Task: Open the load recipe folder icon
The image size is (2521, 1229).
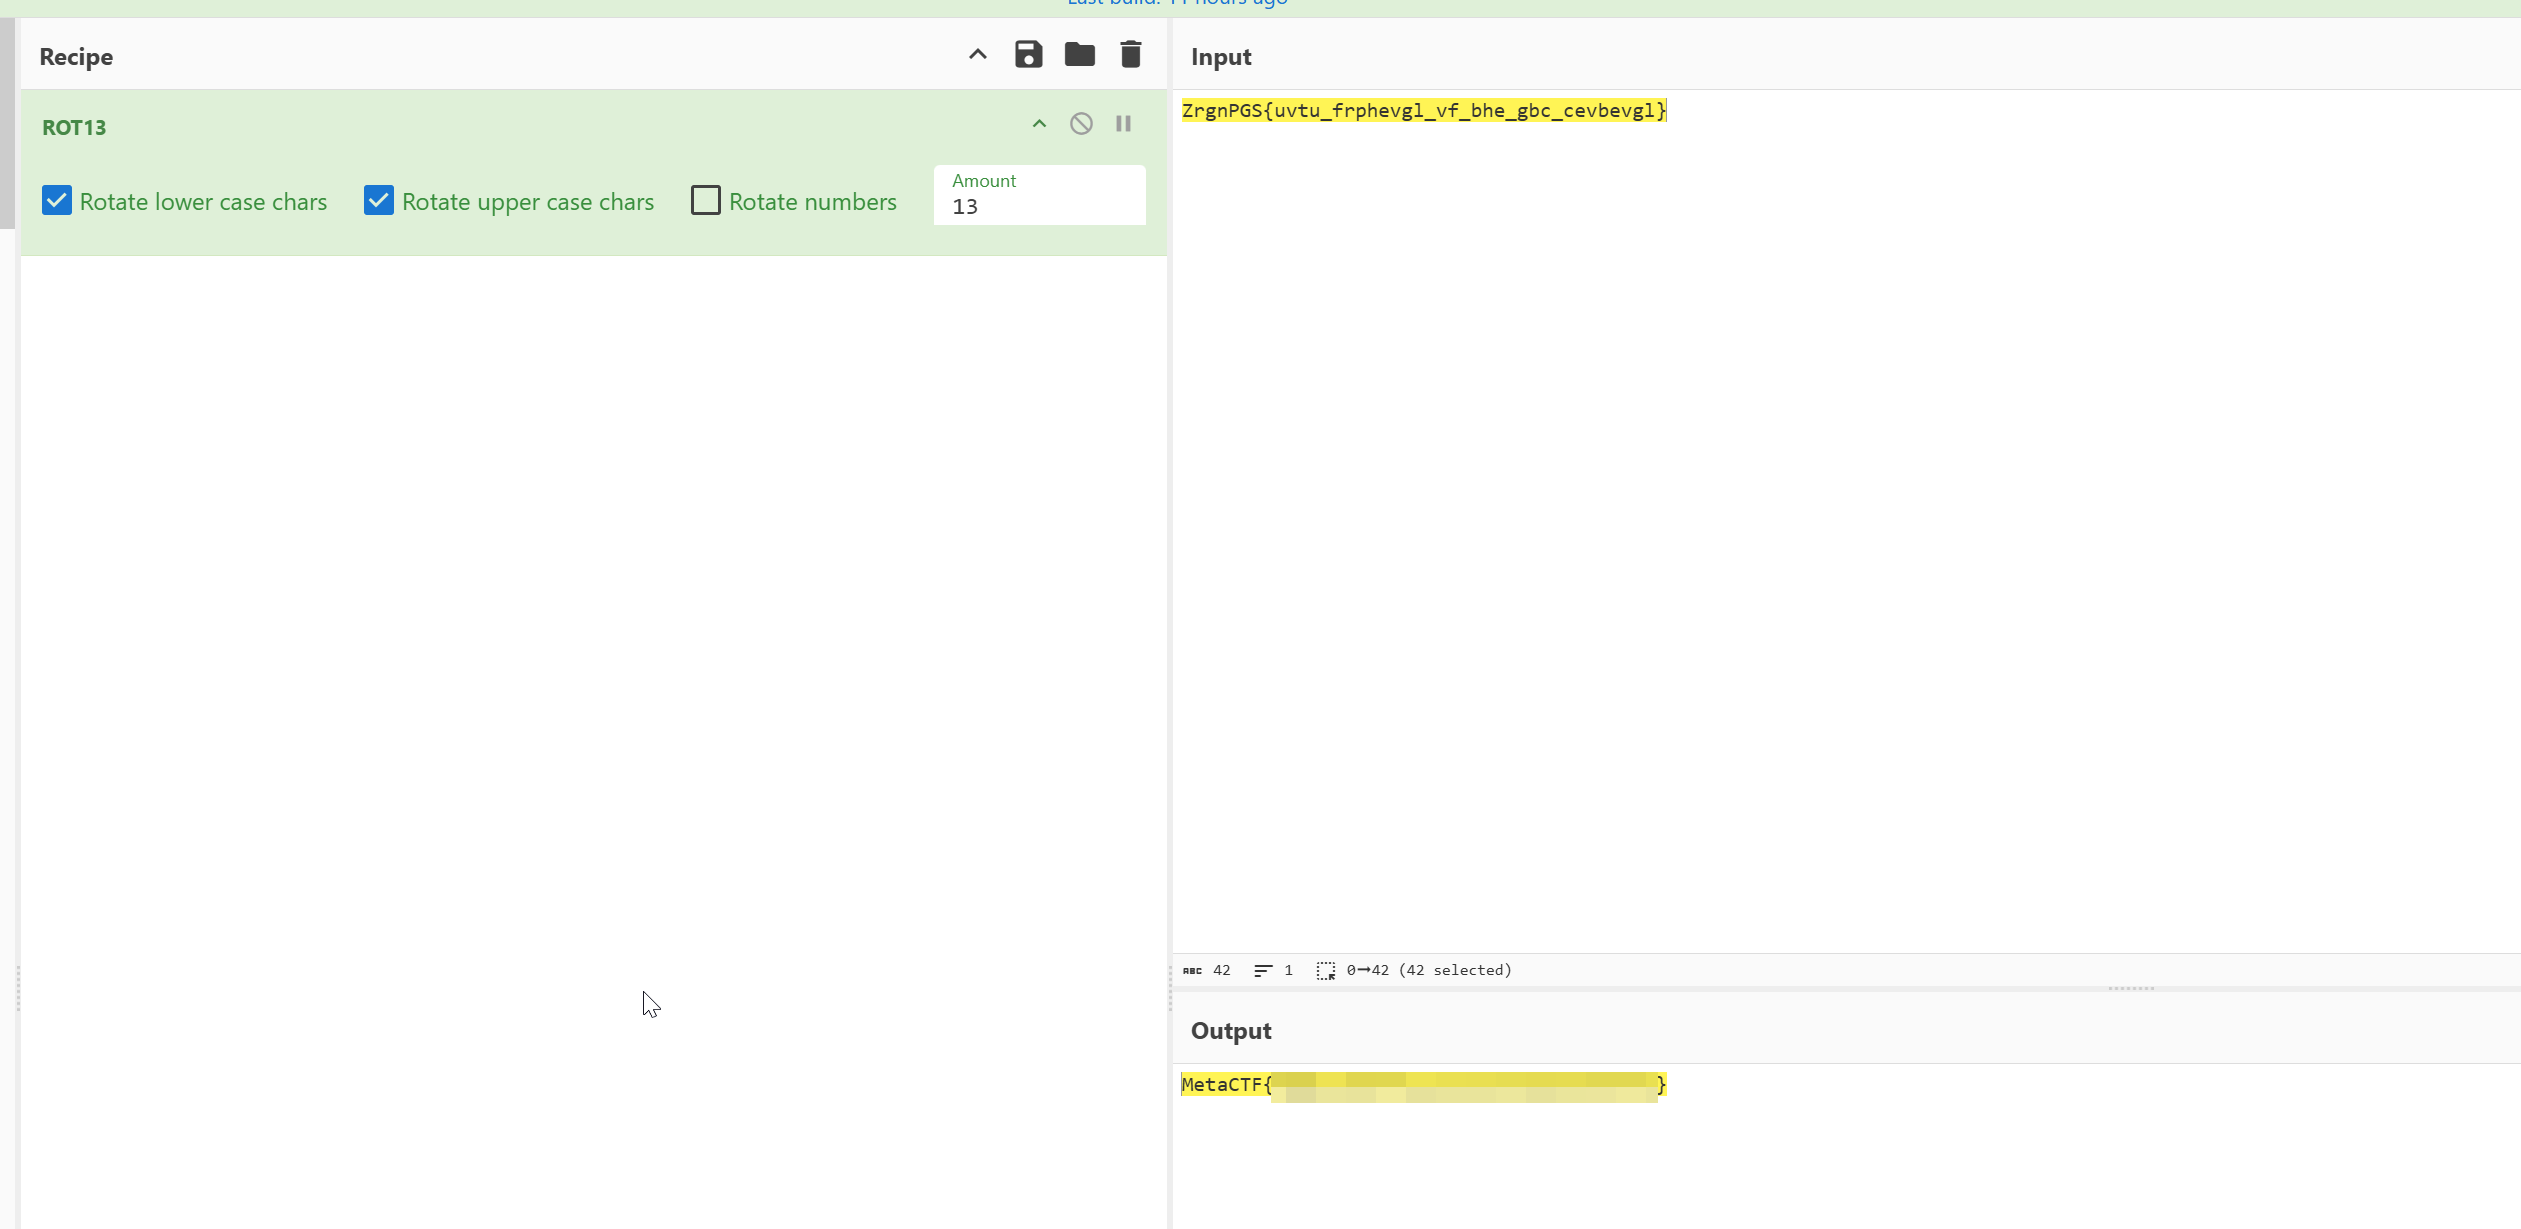Action: (x=1080, y=55)
